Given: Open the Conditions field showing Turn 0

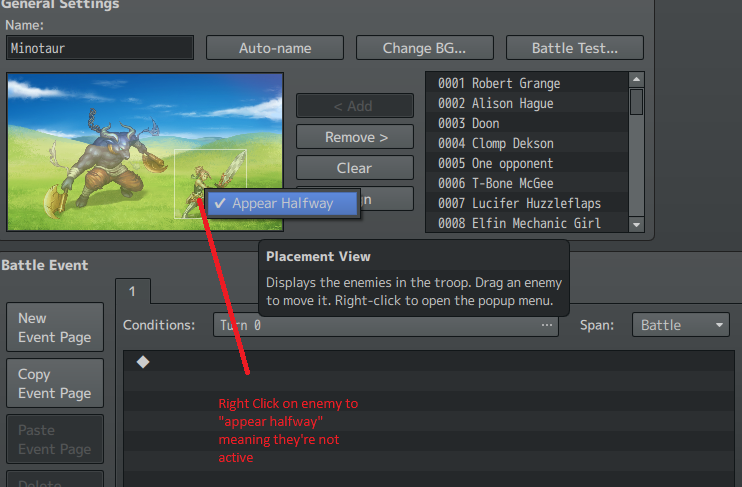Looking at the screenshot, I should point(386,325).
